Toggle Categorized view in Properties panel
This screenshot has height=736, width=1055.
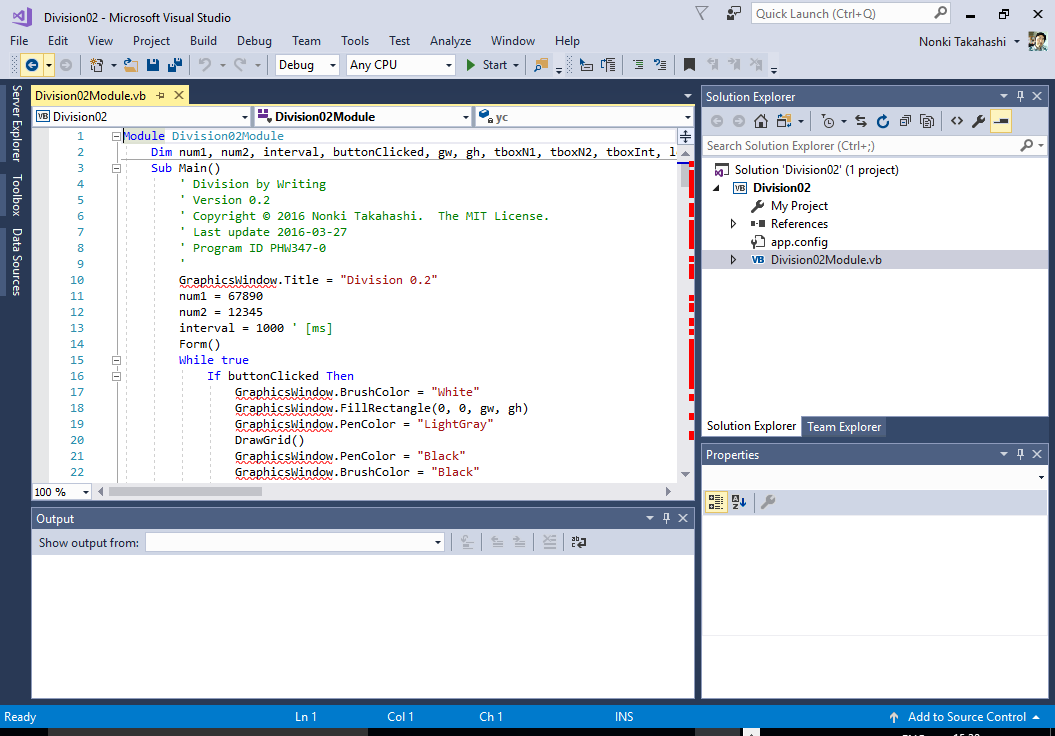tap(716, 502)
